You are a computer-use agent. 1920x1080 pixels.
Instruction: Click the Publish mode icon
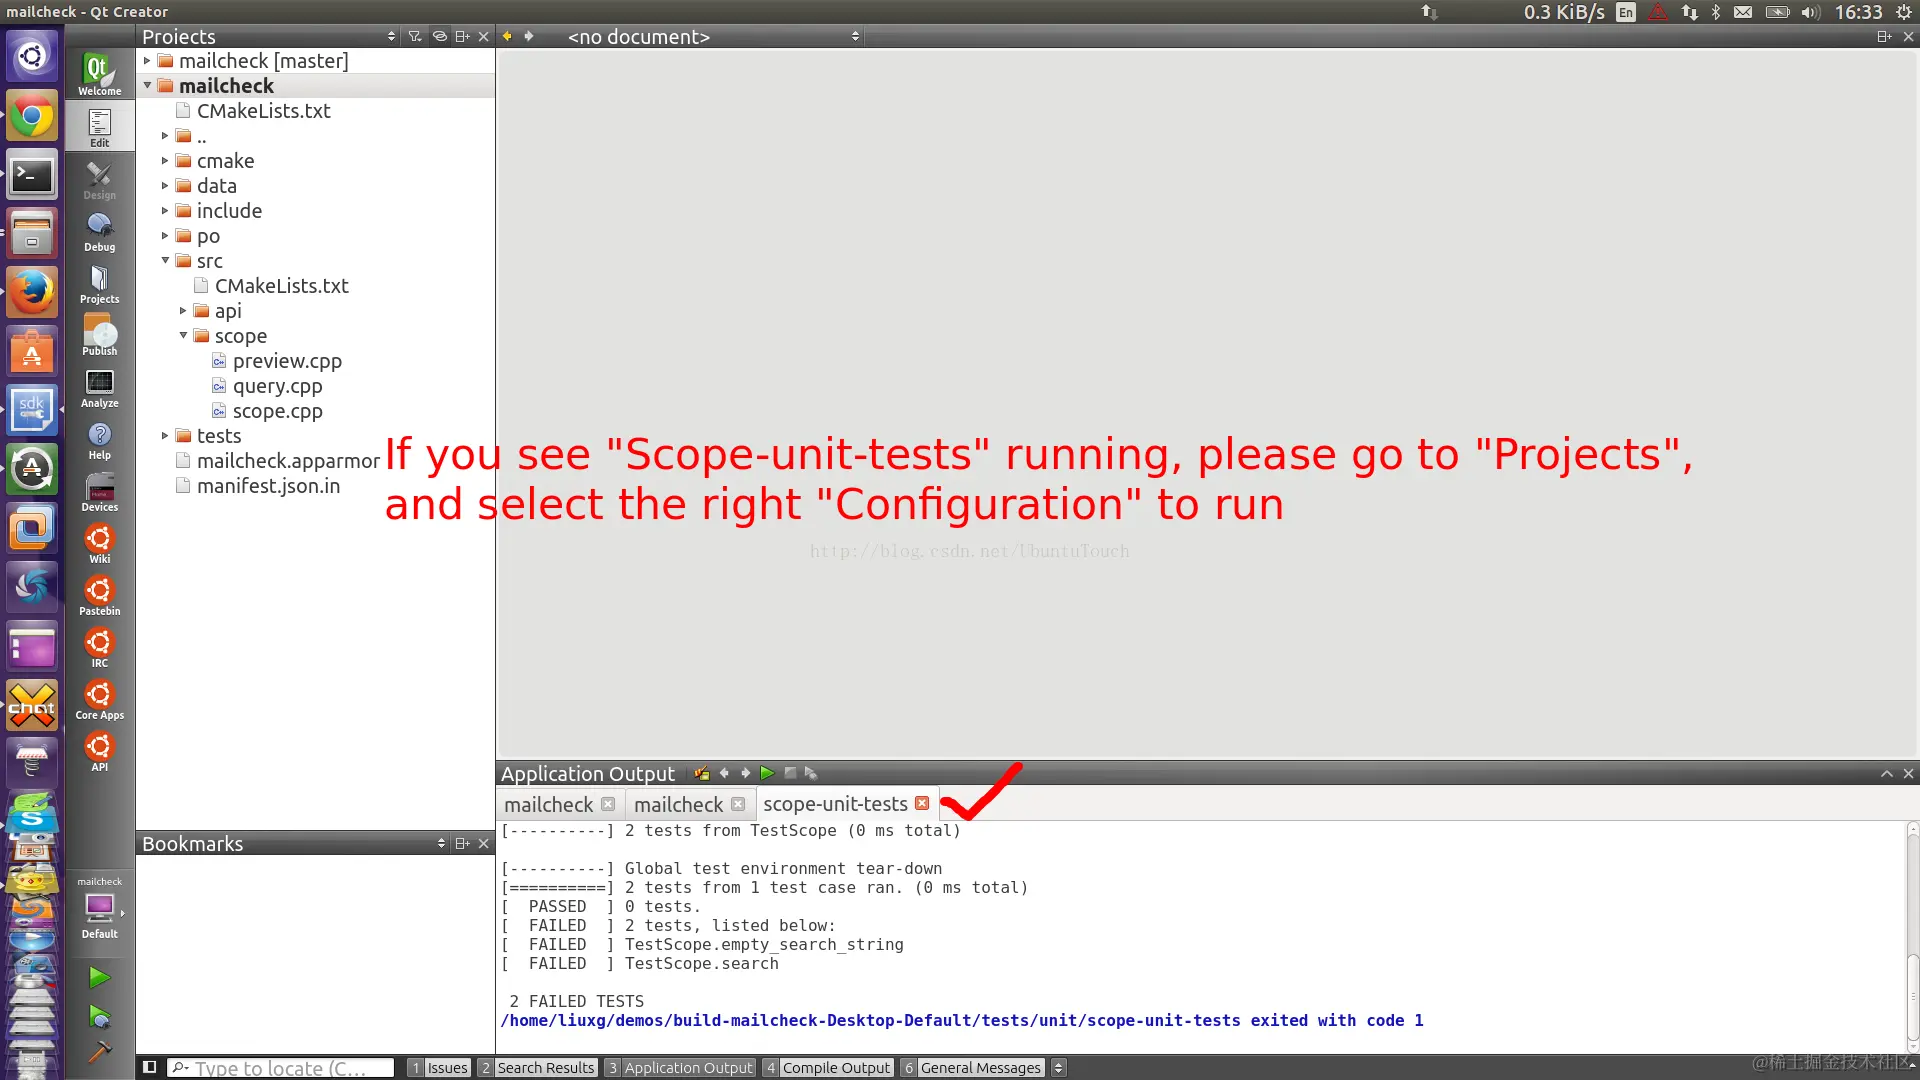(99, 335)
